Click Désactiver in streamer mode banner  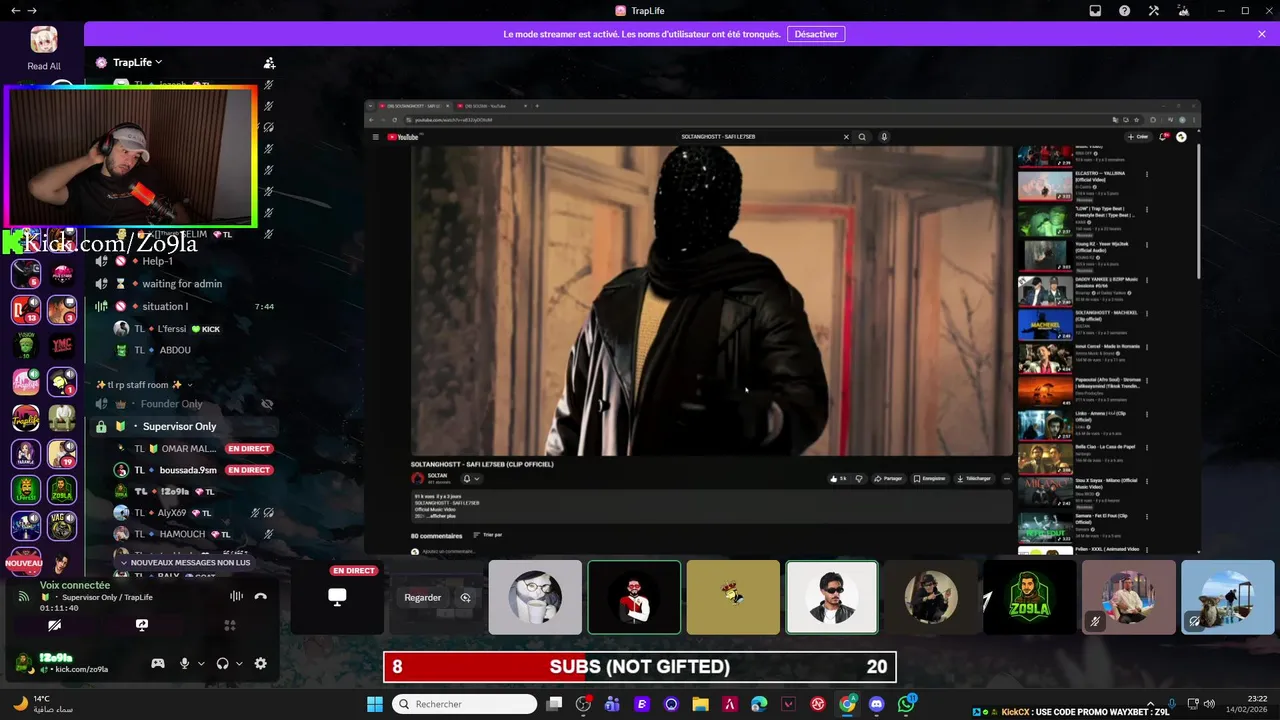click(x=816, y=34)
